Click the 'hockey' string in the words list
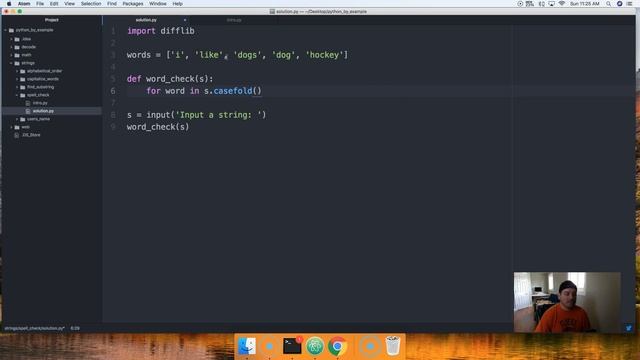640x360 pixels. click(324, 55)
